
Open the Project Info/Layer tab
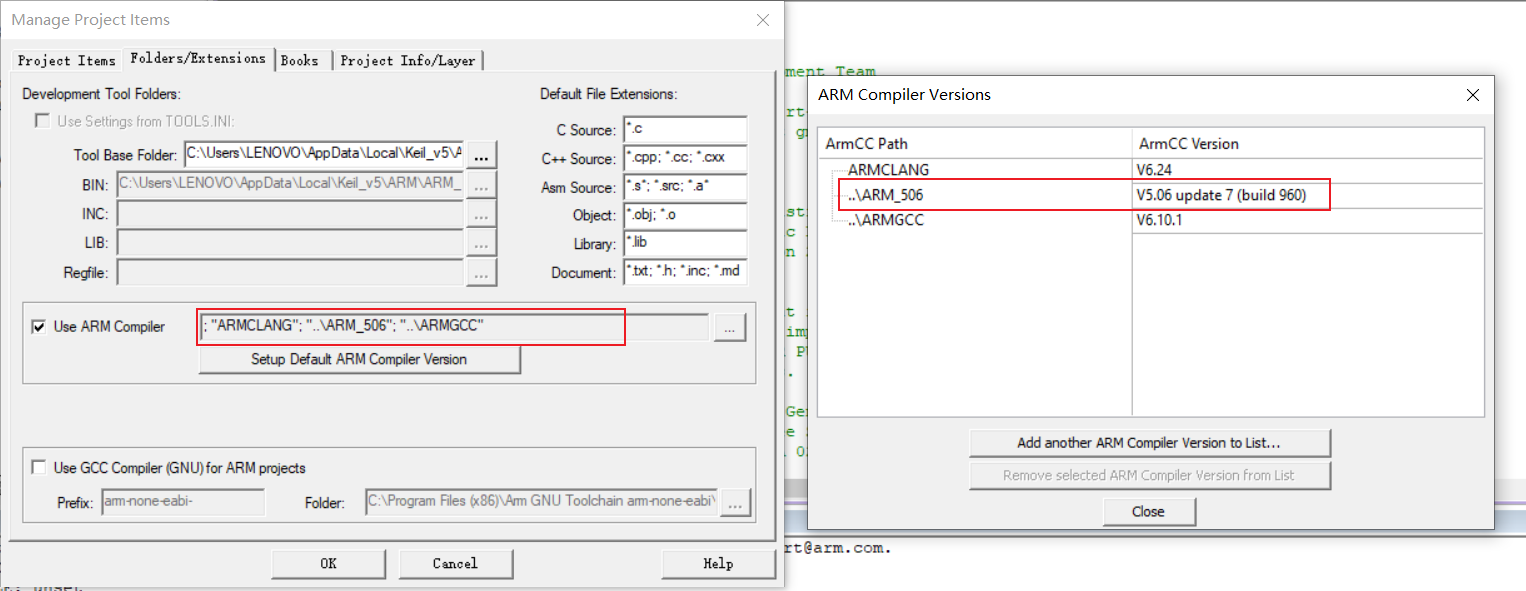pyautogui.click(x=408, y=60)
